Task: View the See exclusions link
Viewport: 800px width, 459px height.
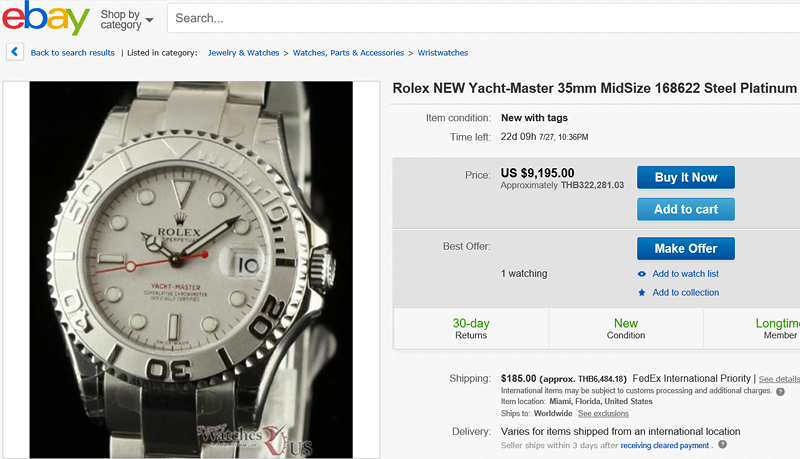Action: point(603,413)
